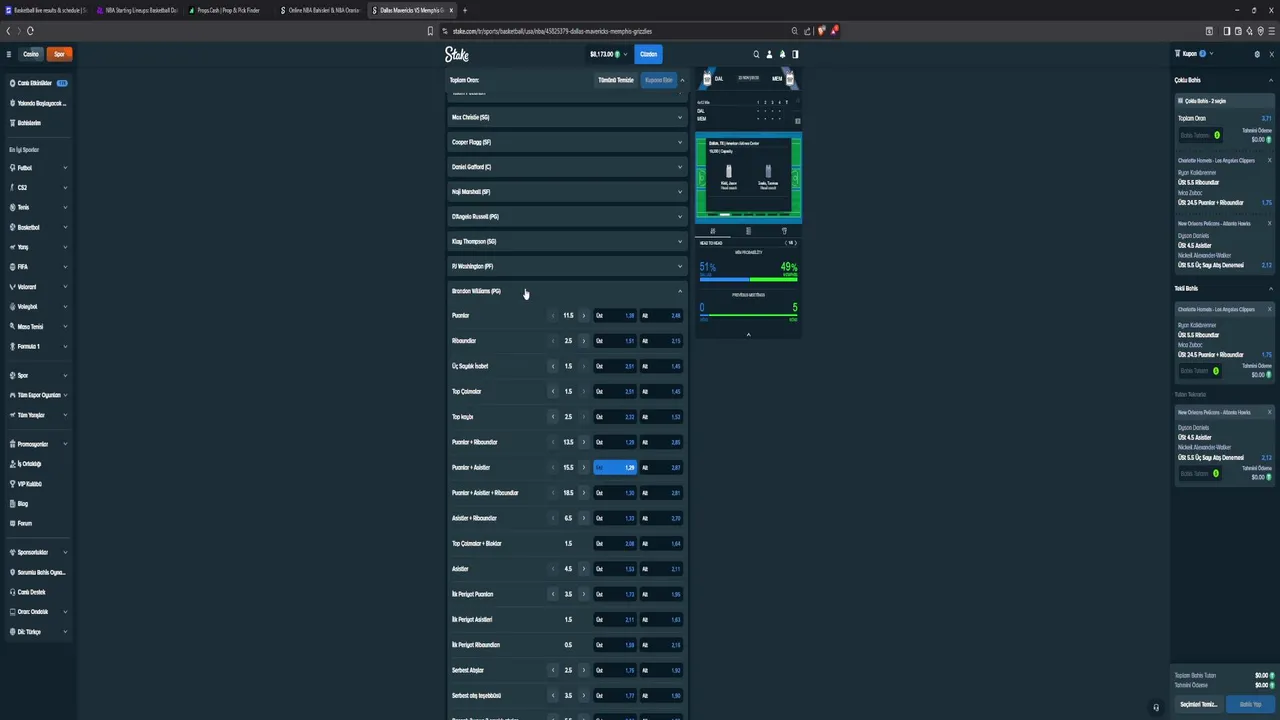This screenshot has width=1280, height=720.
Task: Remove New Orleans Pelicans bet from Tekli Bahis
Action: [1270, 412]
